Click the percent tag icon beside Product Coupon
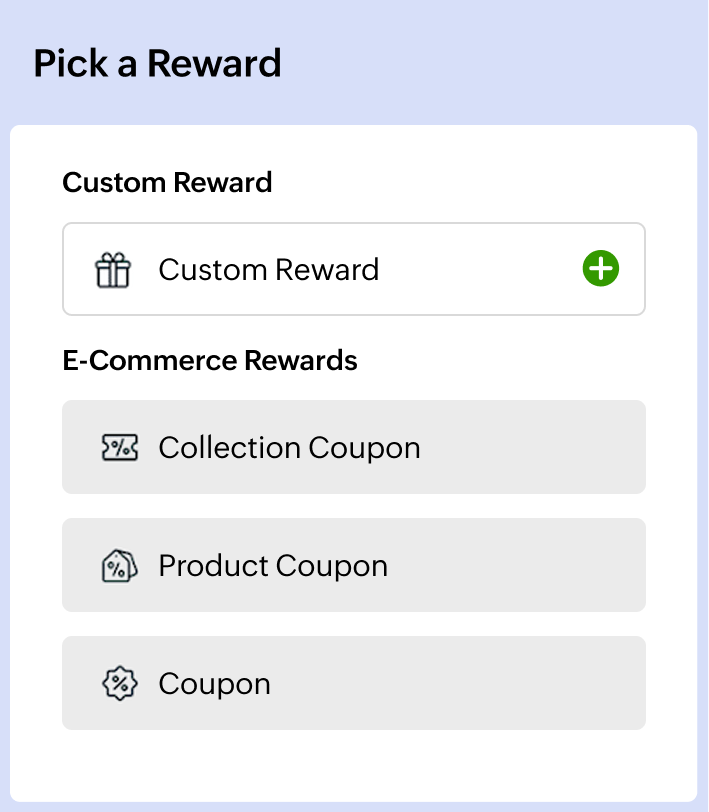This screenshot has width=709, height=812. click(118, 564)
